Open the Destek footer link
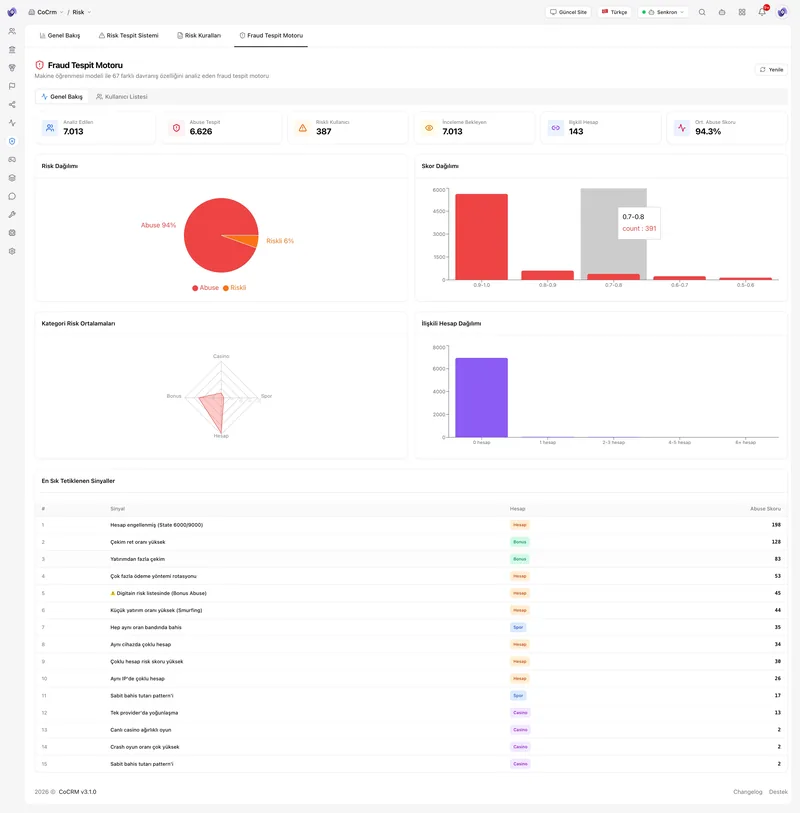800x813 pixels. [x=778, y=792]
